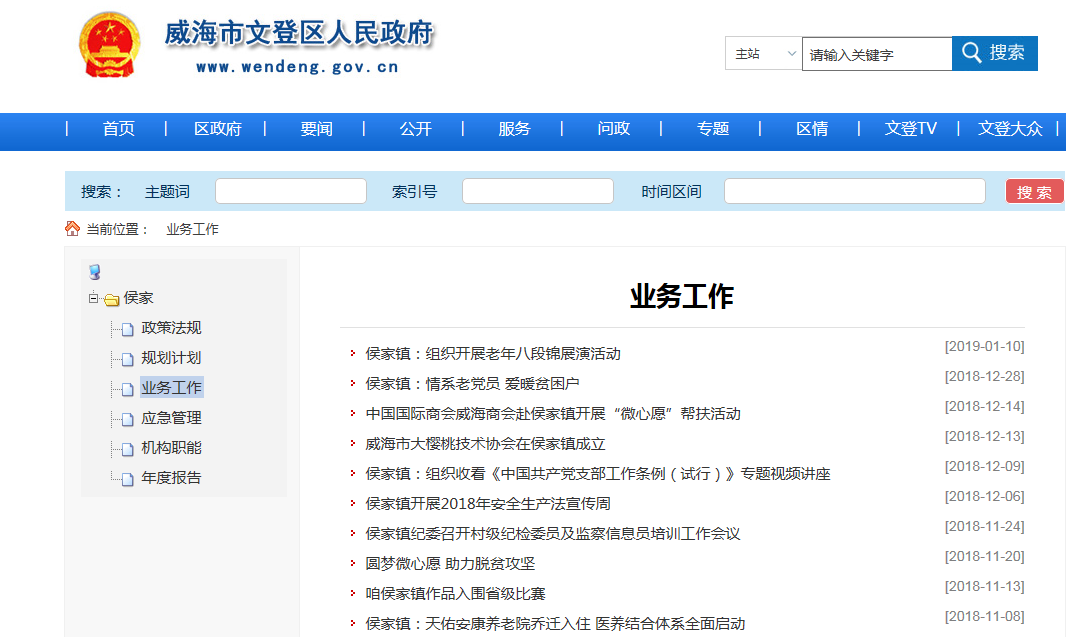Open the 主站 site dropdown

point(764,54)
